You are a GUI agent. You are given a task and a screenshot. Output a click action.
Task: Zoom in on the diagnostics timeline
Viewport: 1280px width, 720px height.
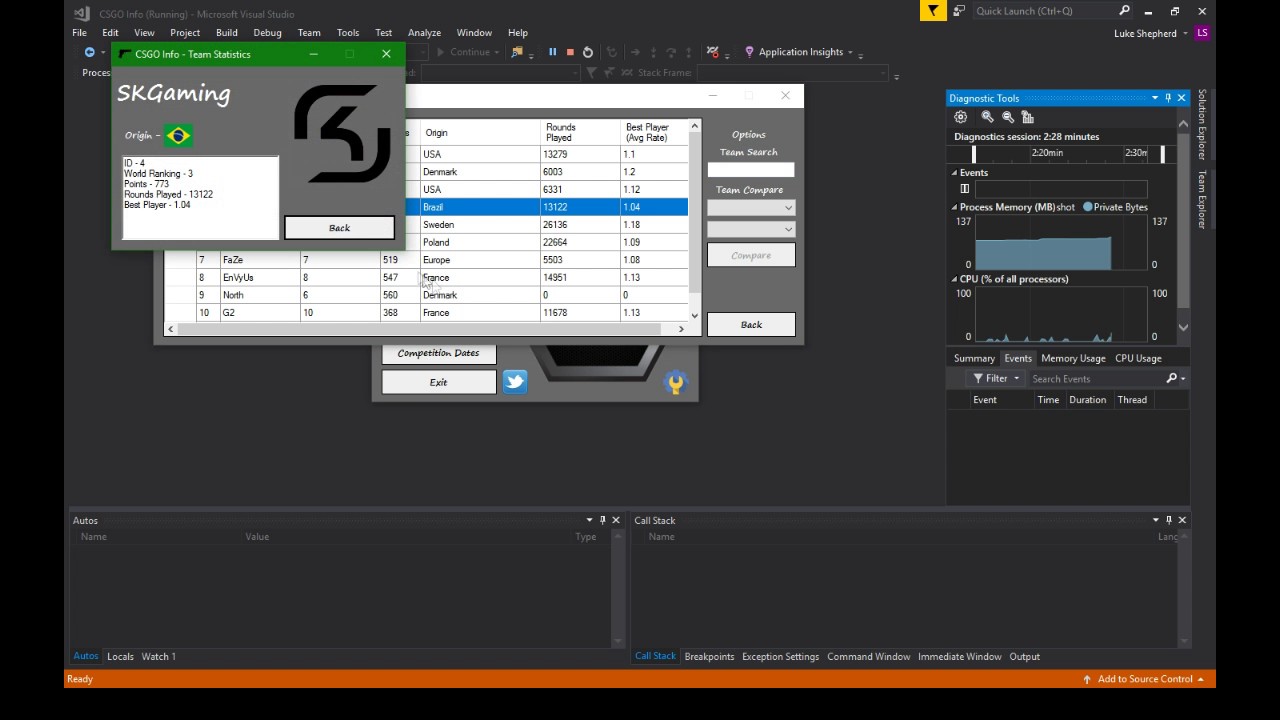pos(987,117)
